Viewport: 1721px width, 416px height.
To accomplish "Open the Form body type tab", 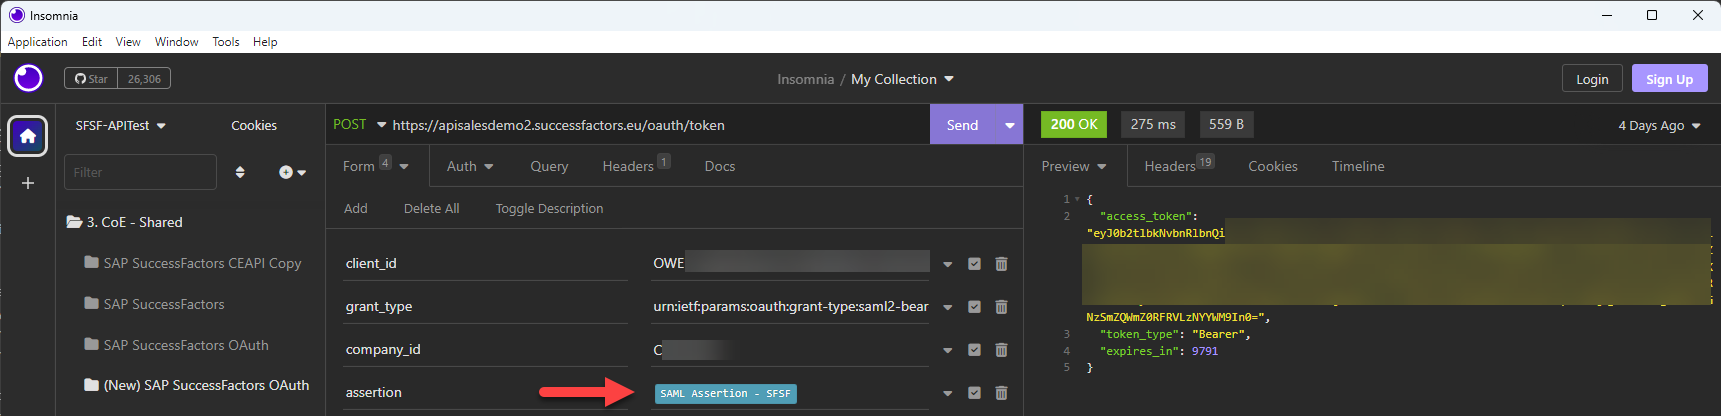I will (375, 166).
